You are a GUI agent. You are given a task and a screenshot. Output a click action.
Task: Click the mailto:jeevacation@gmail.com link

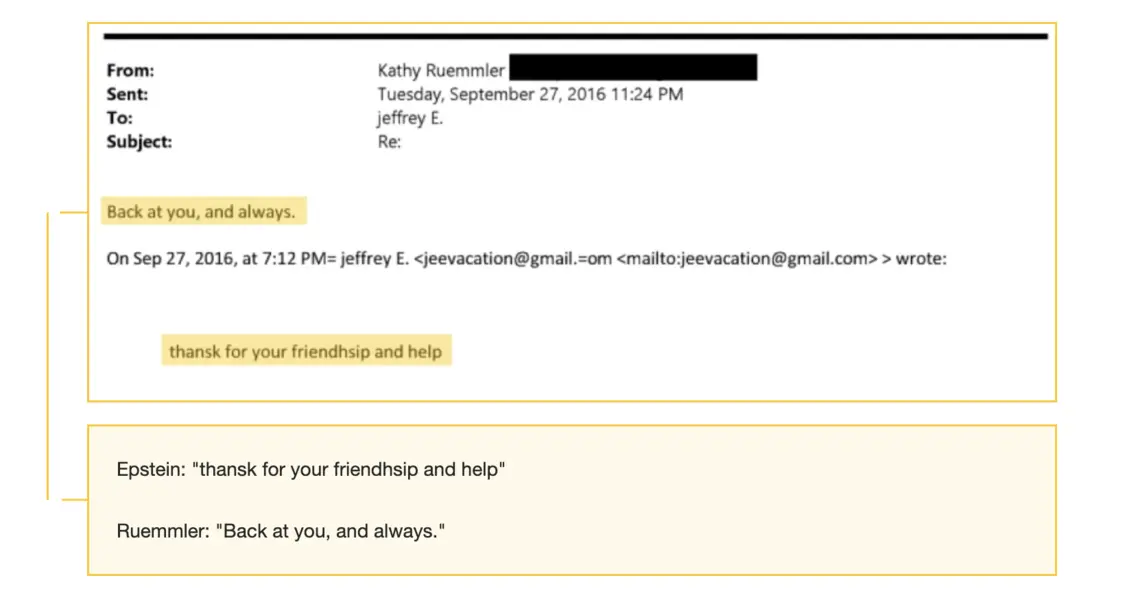click(748, 259)
